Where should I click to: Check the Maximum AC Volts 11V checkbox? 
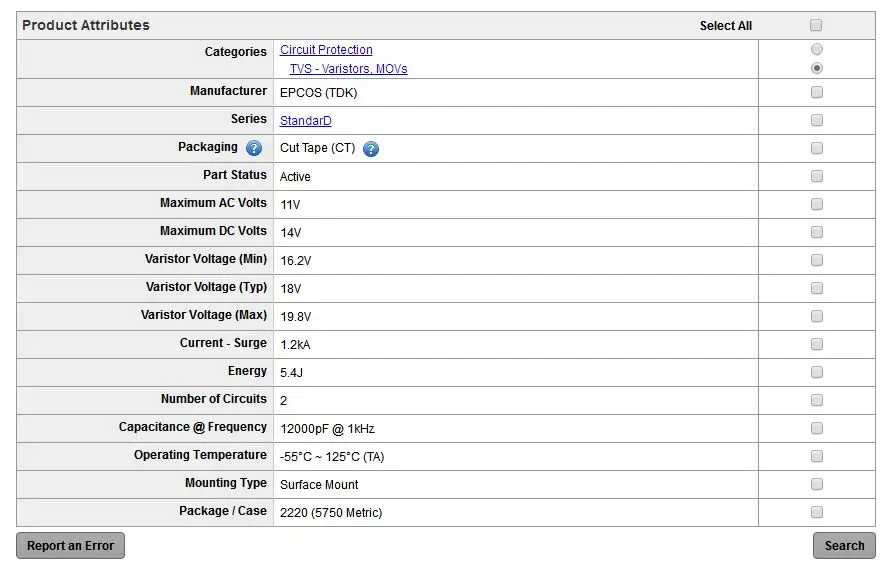pos(817,204)
